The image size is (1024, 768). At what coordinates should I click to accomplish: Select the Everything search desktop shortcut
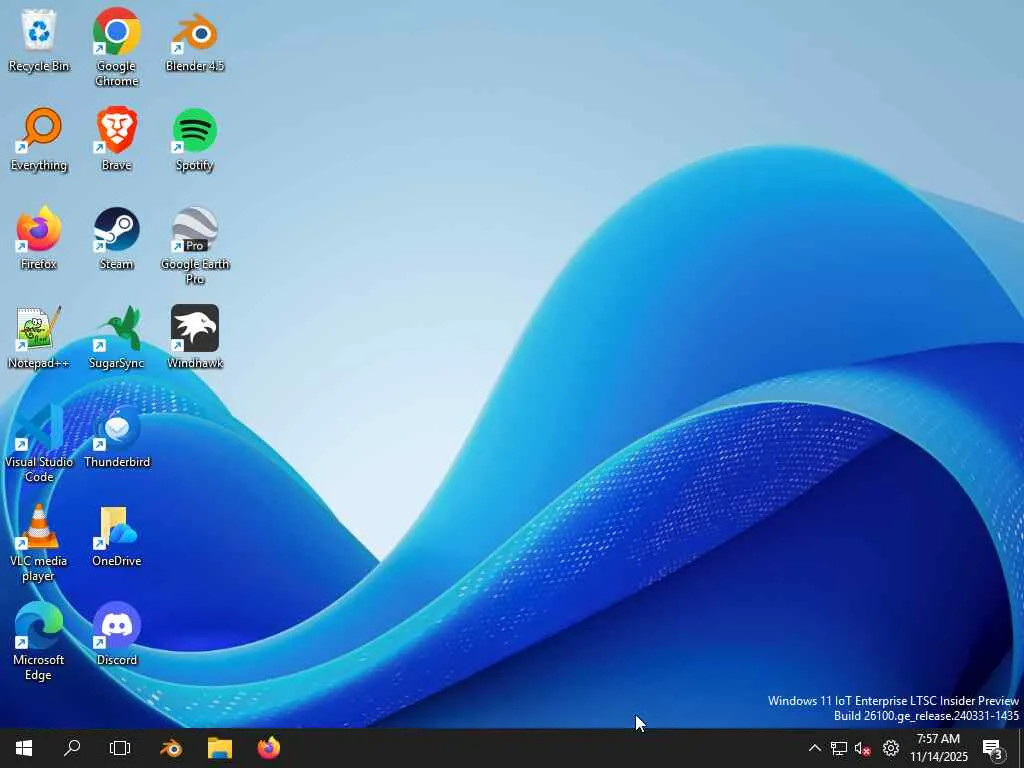[x=39, y=140]
